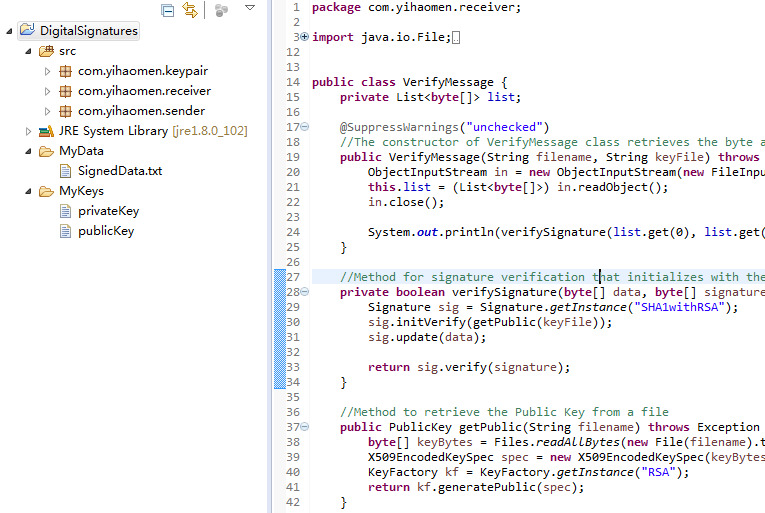
Task: Expand folded imports at line 3
Action: point(305,37)
